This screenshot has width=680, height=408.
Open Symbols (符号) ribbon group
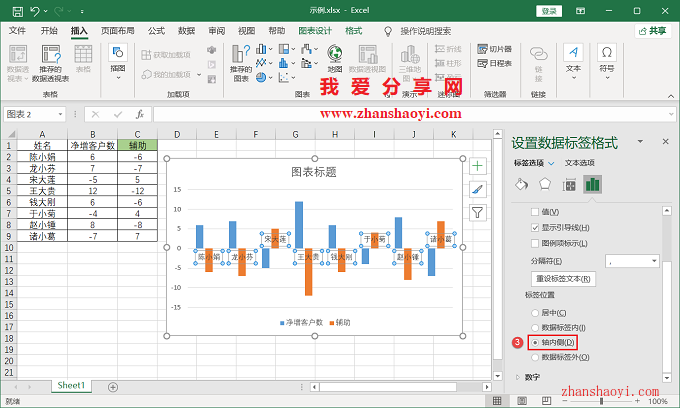tap(607, 62)
